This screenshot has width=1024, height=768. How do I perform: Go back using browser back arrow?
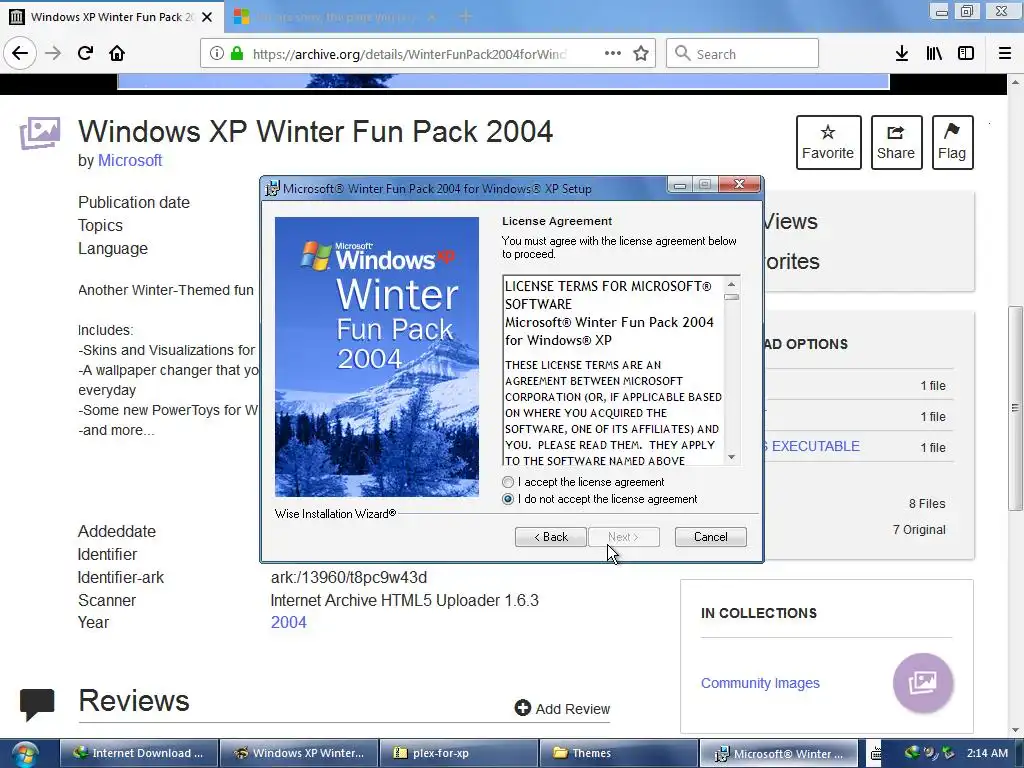20,53
